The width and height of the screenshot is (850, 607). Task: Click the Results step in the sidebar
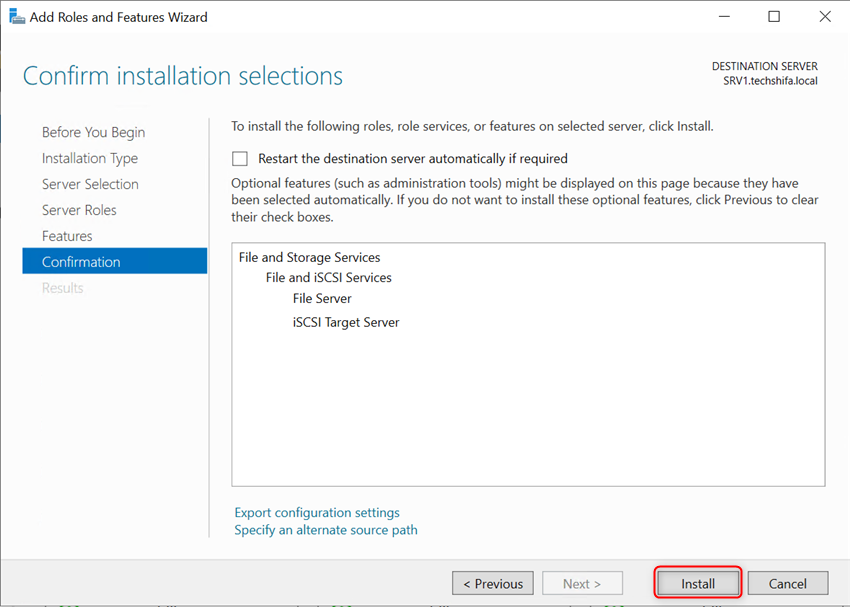pos(62,287)
